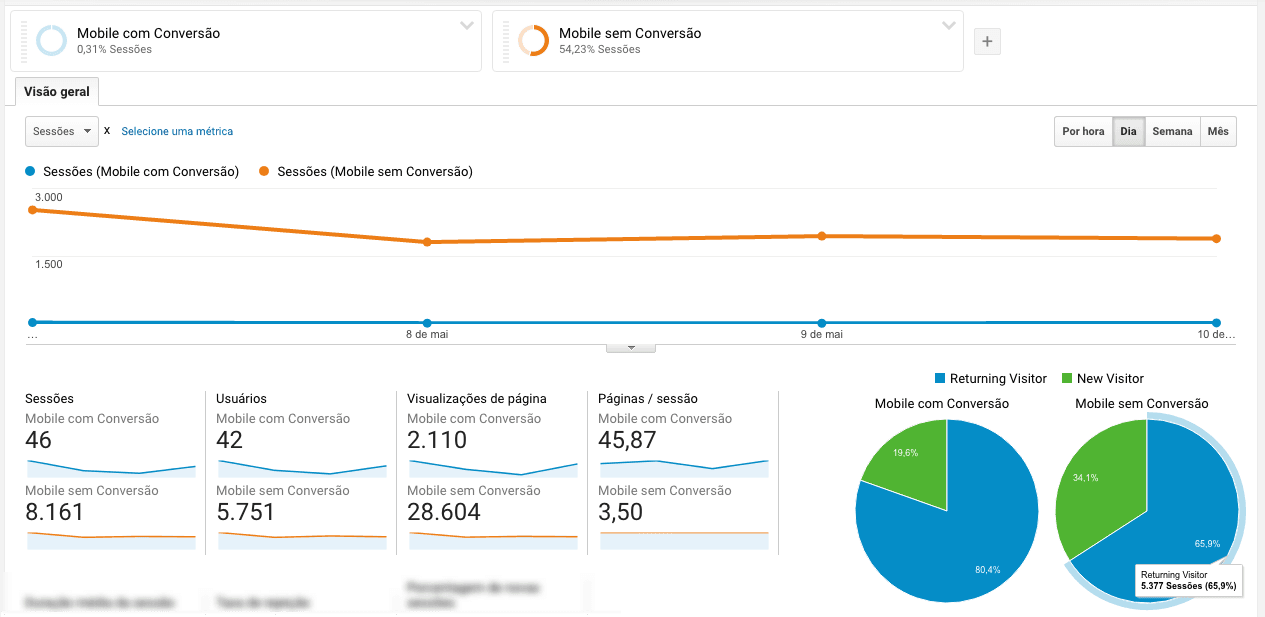
Task: Click the Selecione uma métrica link
Action: click(x=176, y=131)
